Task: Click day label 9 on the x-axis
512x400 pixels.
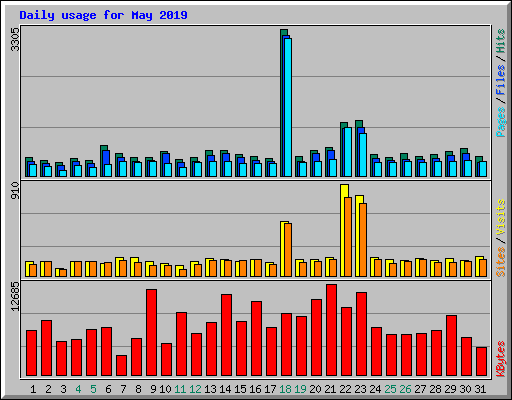Action: point(153,389)
